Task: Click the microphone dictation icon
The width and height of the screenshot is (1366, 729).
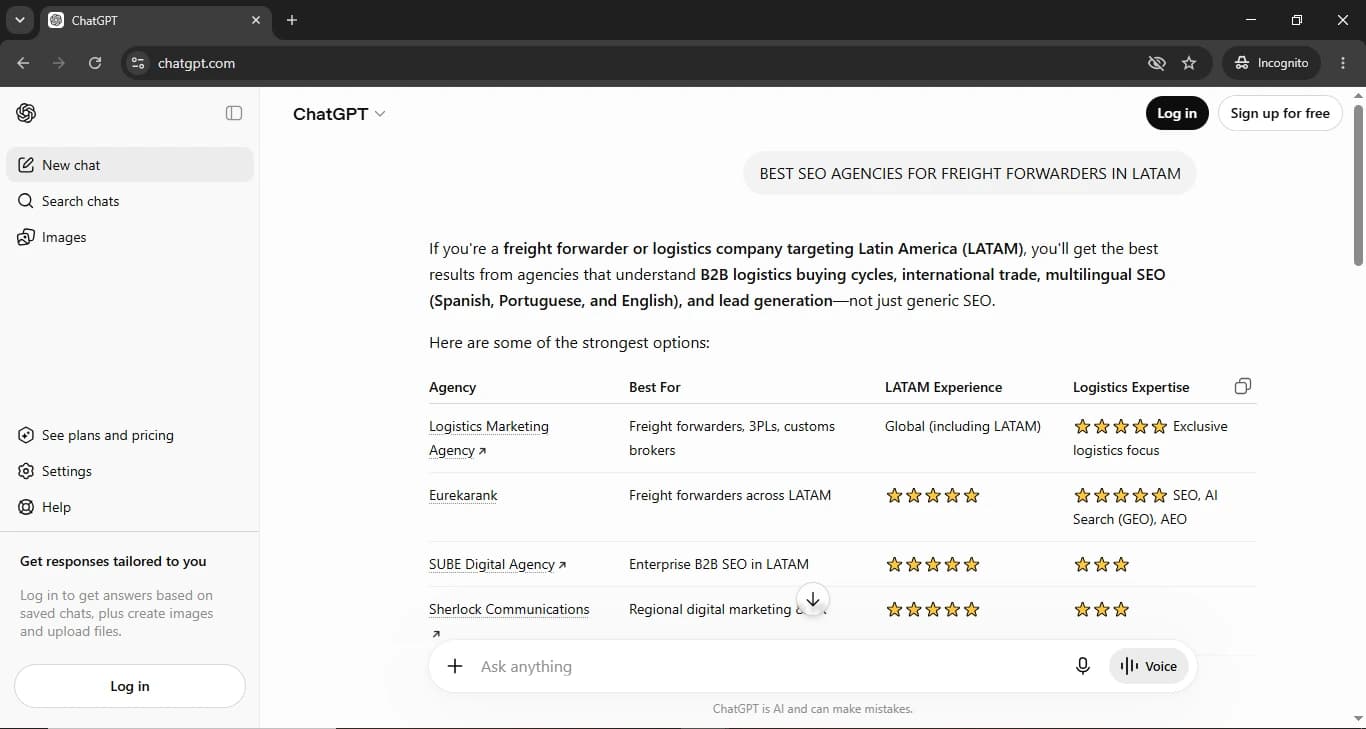Action: [x=1083, y=666]
